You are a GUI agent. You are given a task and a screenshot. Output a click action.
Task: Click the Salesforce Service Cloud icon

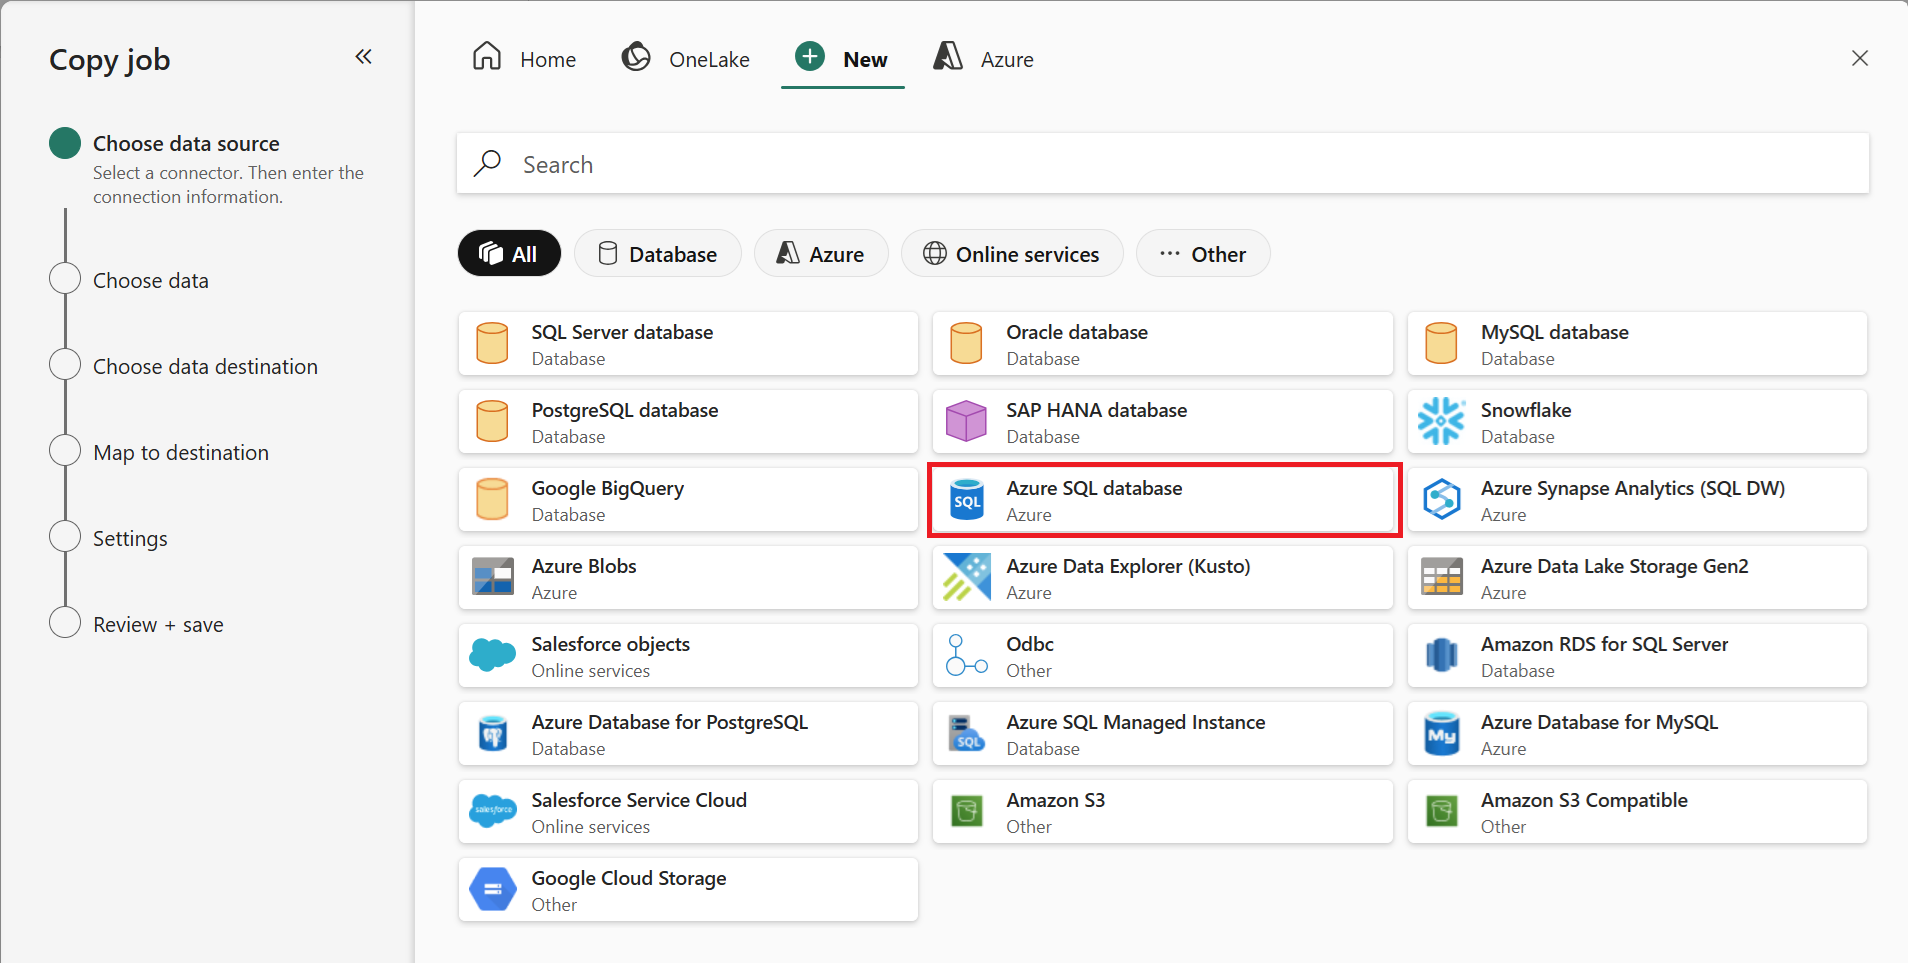(492, 811)
